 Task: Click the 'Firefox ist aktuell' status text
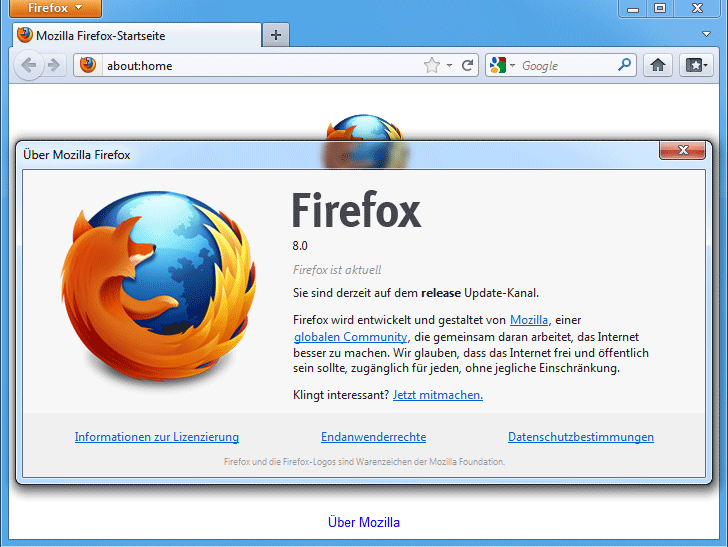tap(337, 270)
